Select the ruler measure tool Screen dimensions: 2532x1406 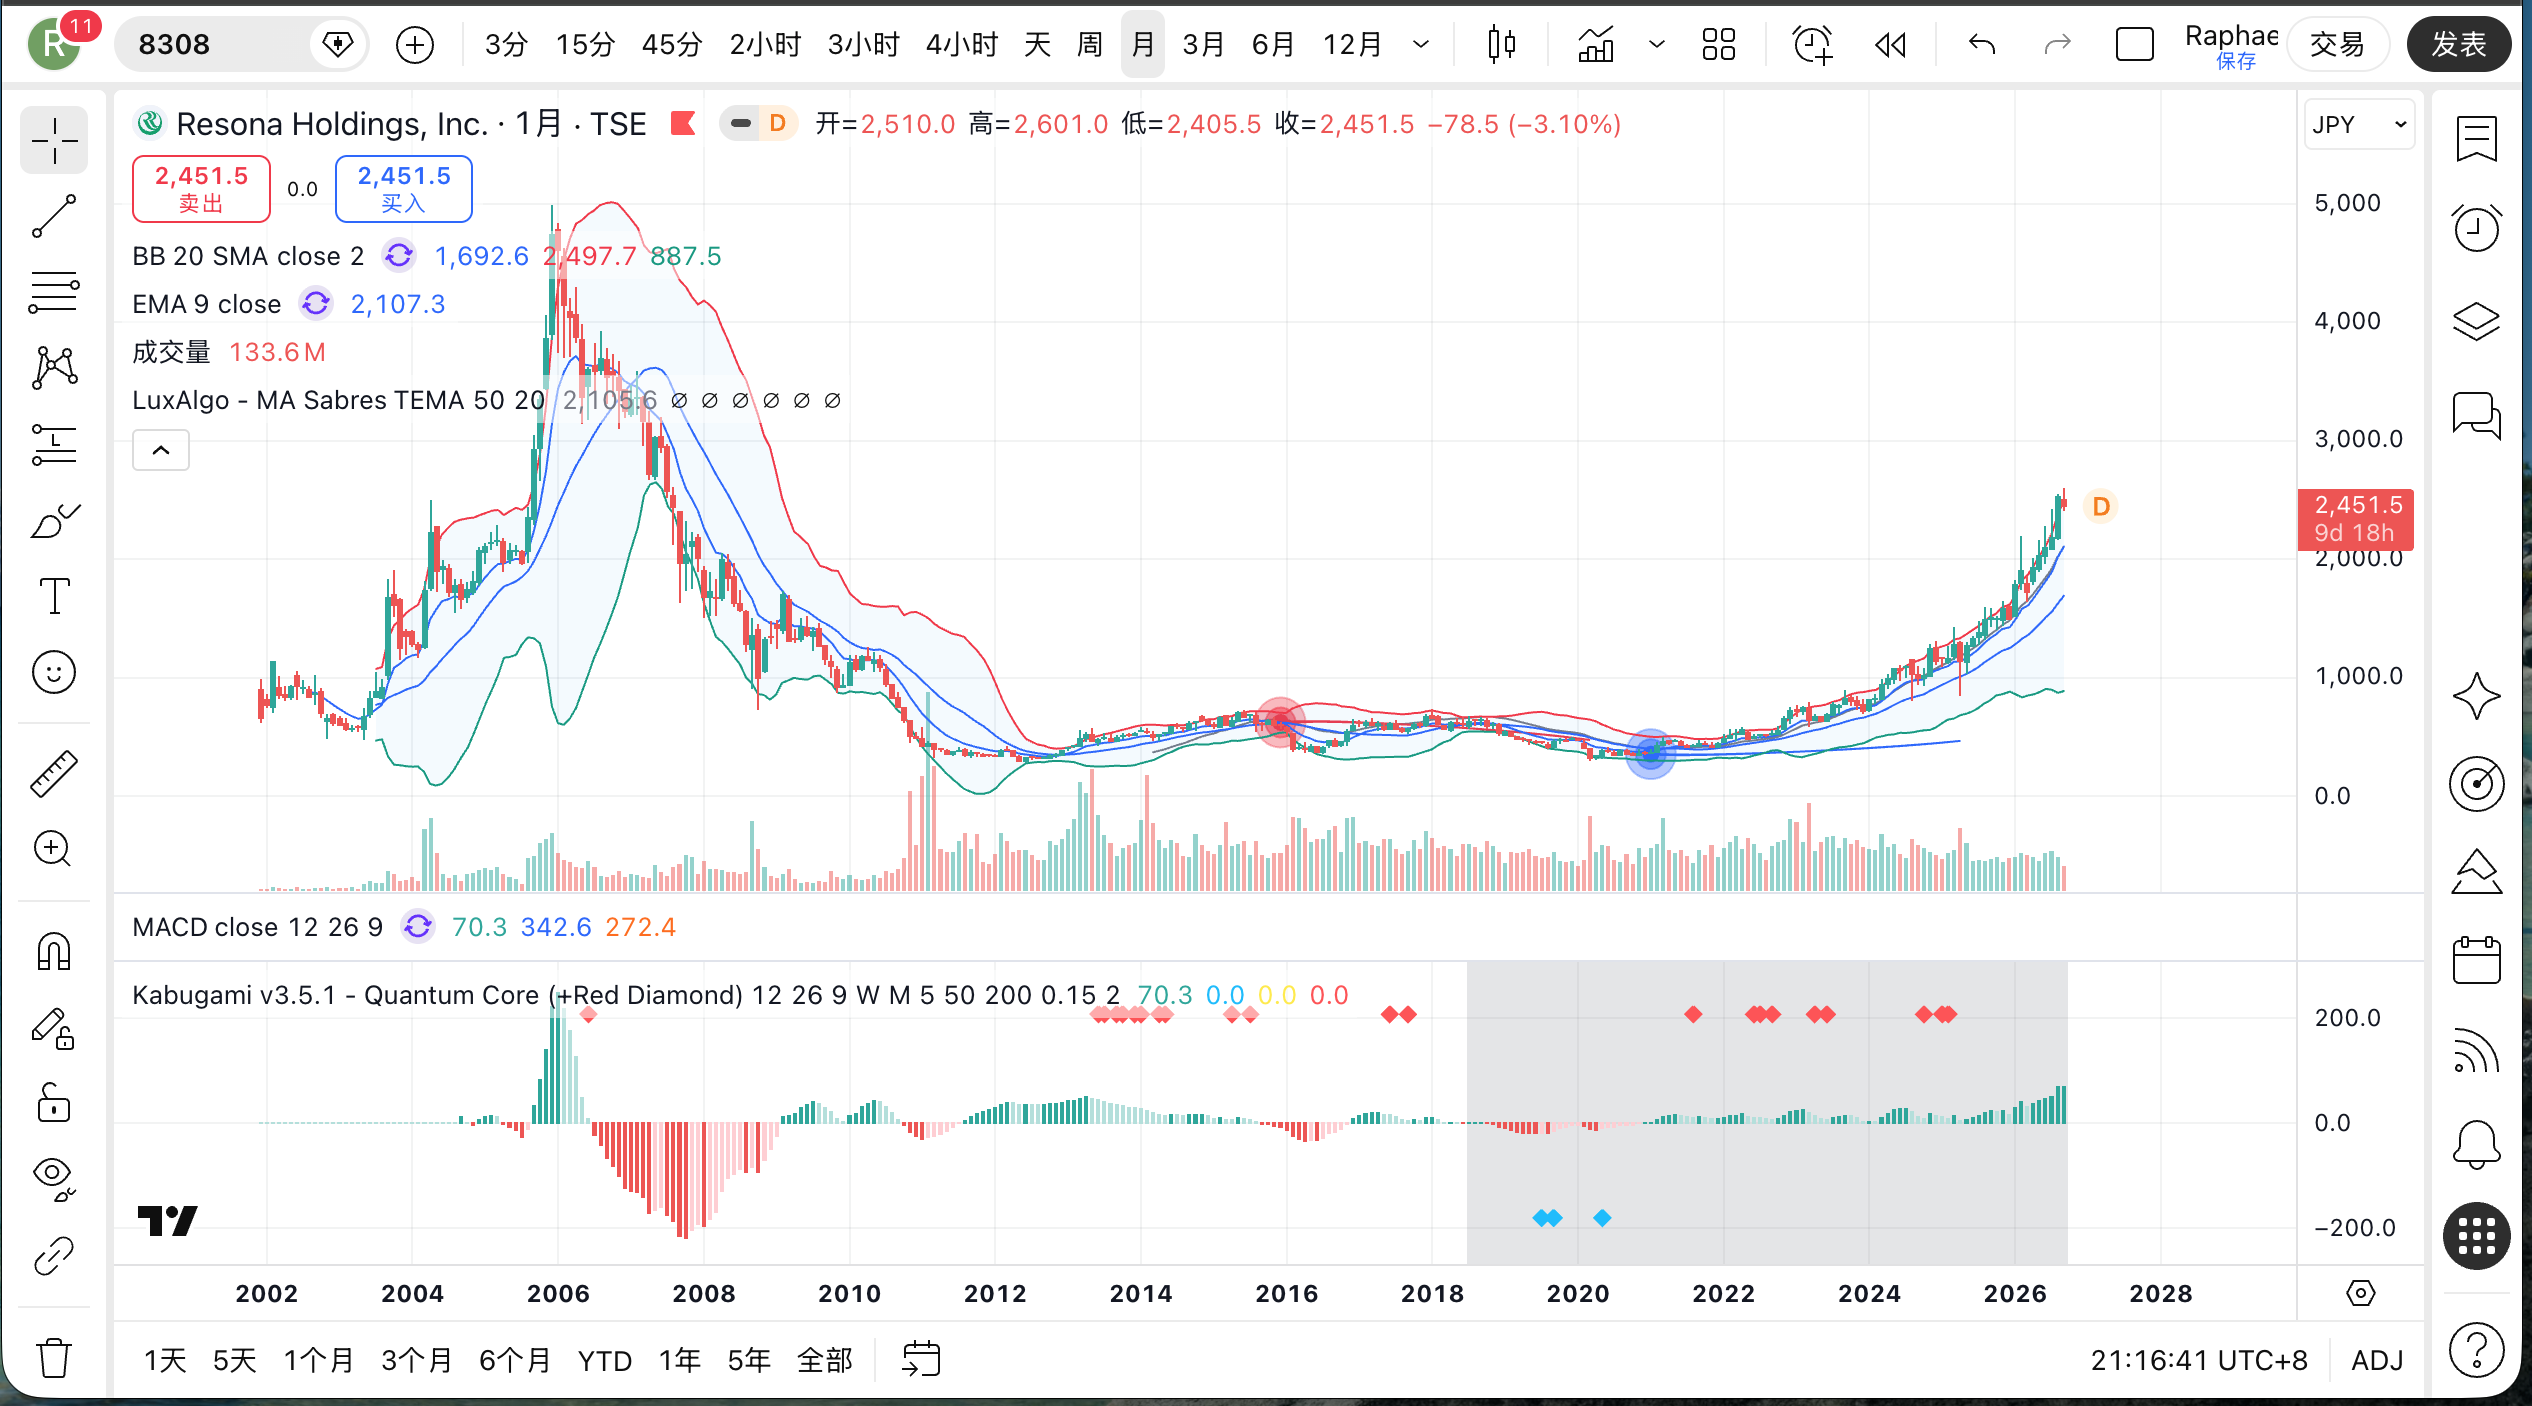[54, 773]
